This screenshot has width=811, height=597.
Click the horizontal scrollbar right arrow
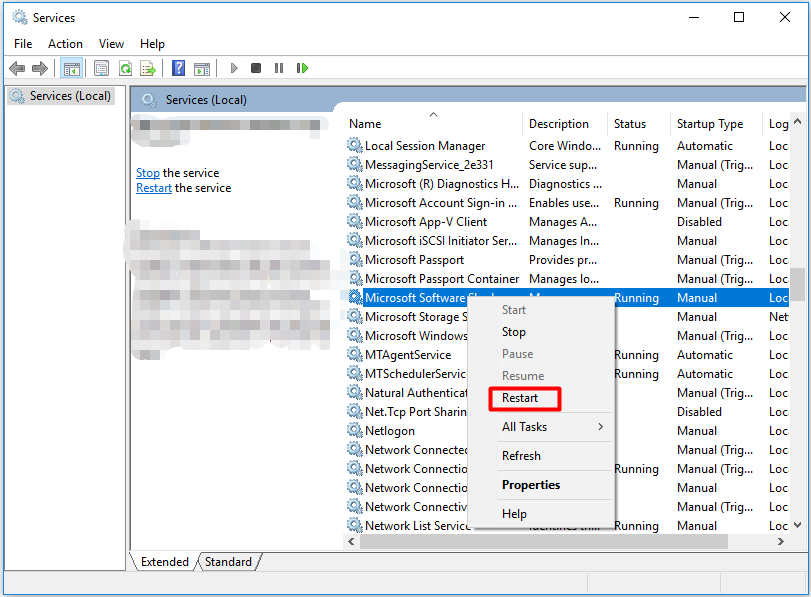click(780, 542)
